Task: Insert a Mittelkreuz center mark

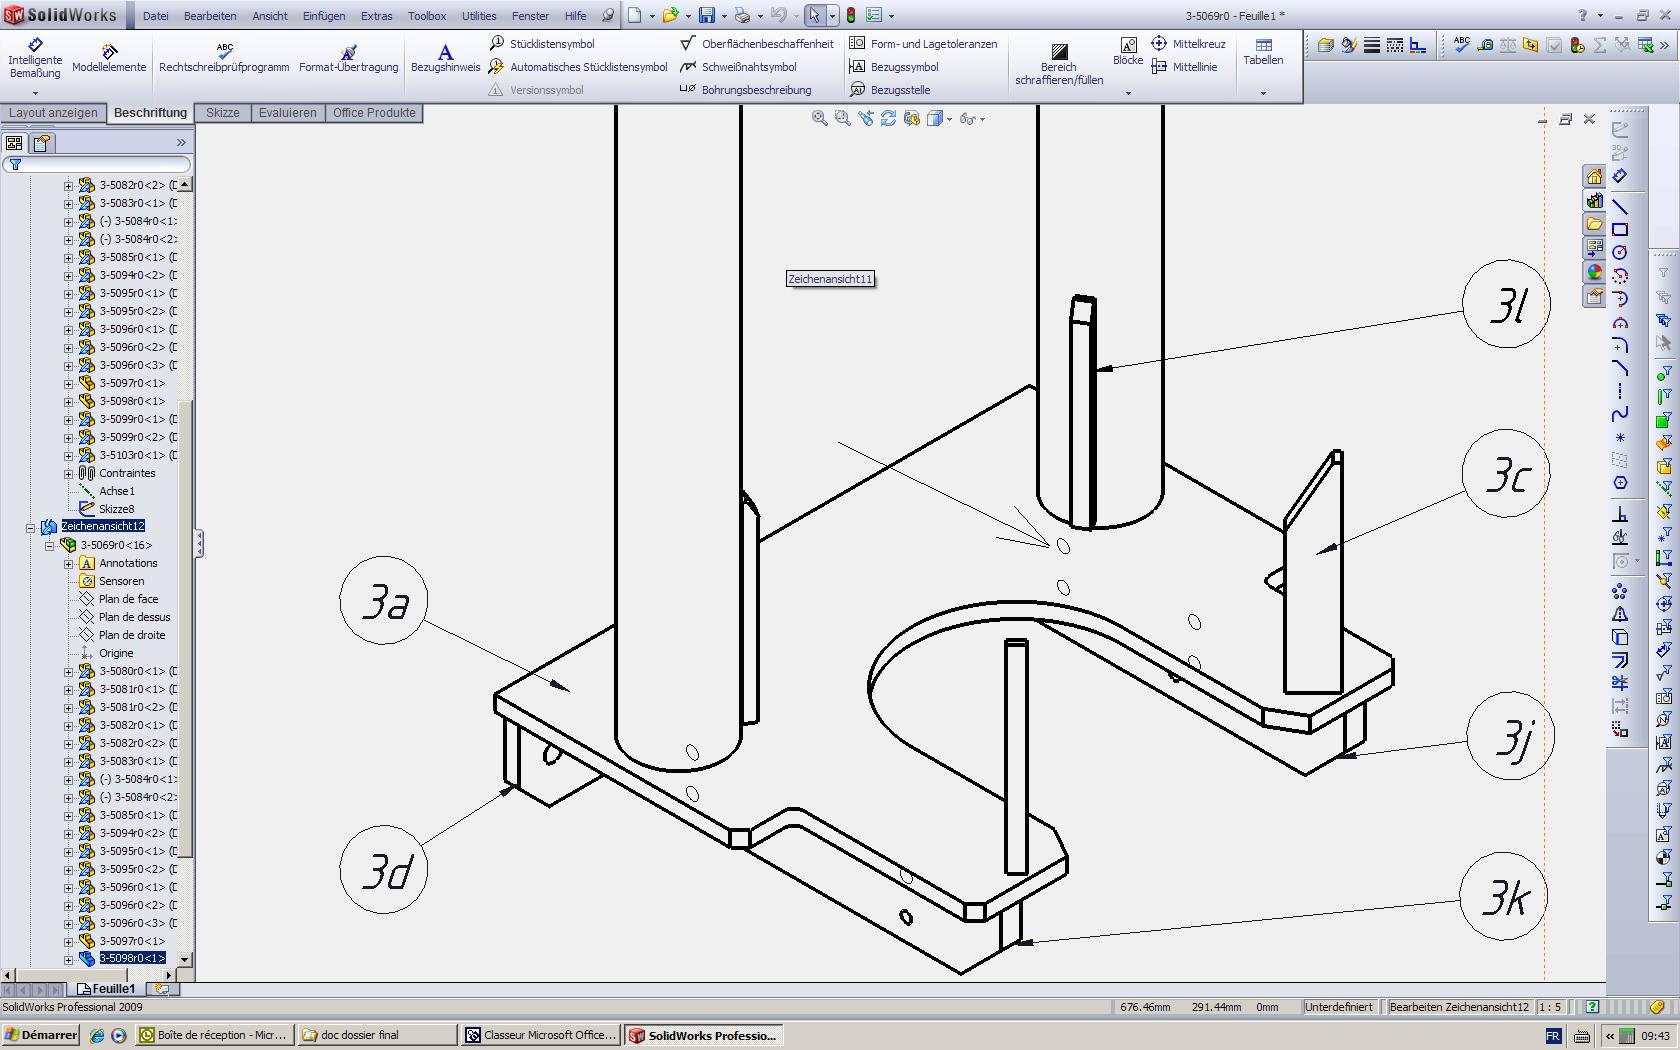Action: pos(1188,44)
